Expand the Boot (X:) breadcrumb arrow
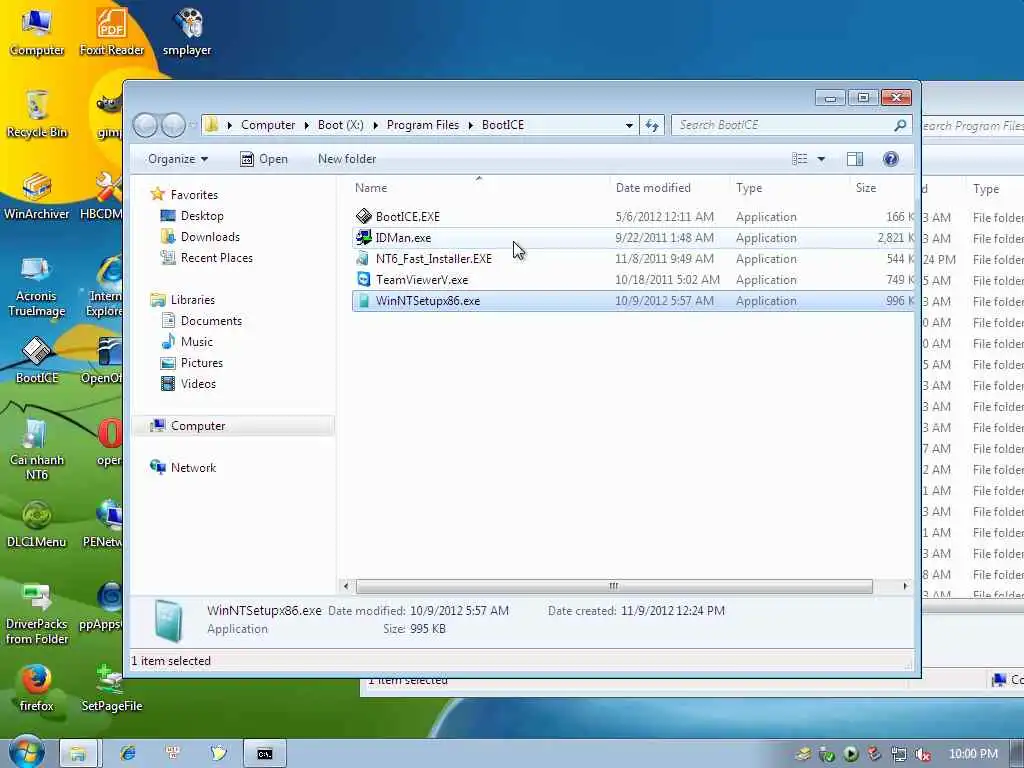The image size is (1024, 768). (376, 125)
